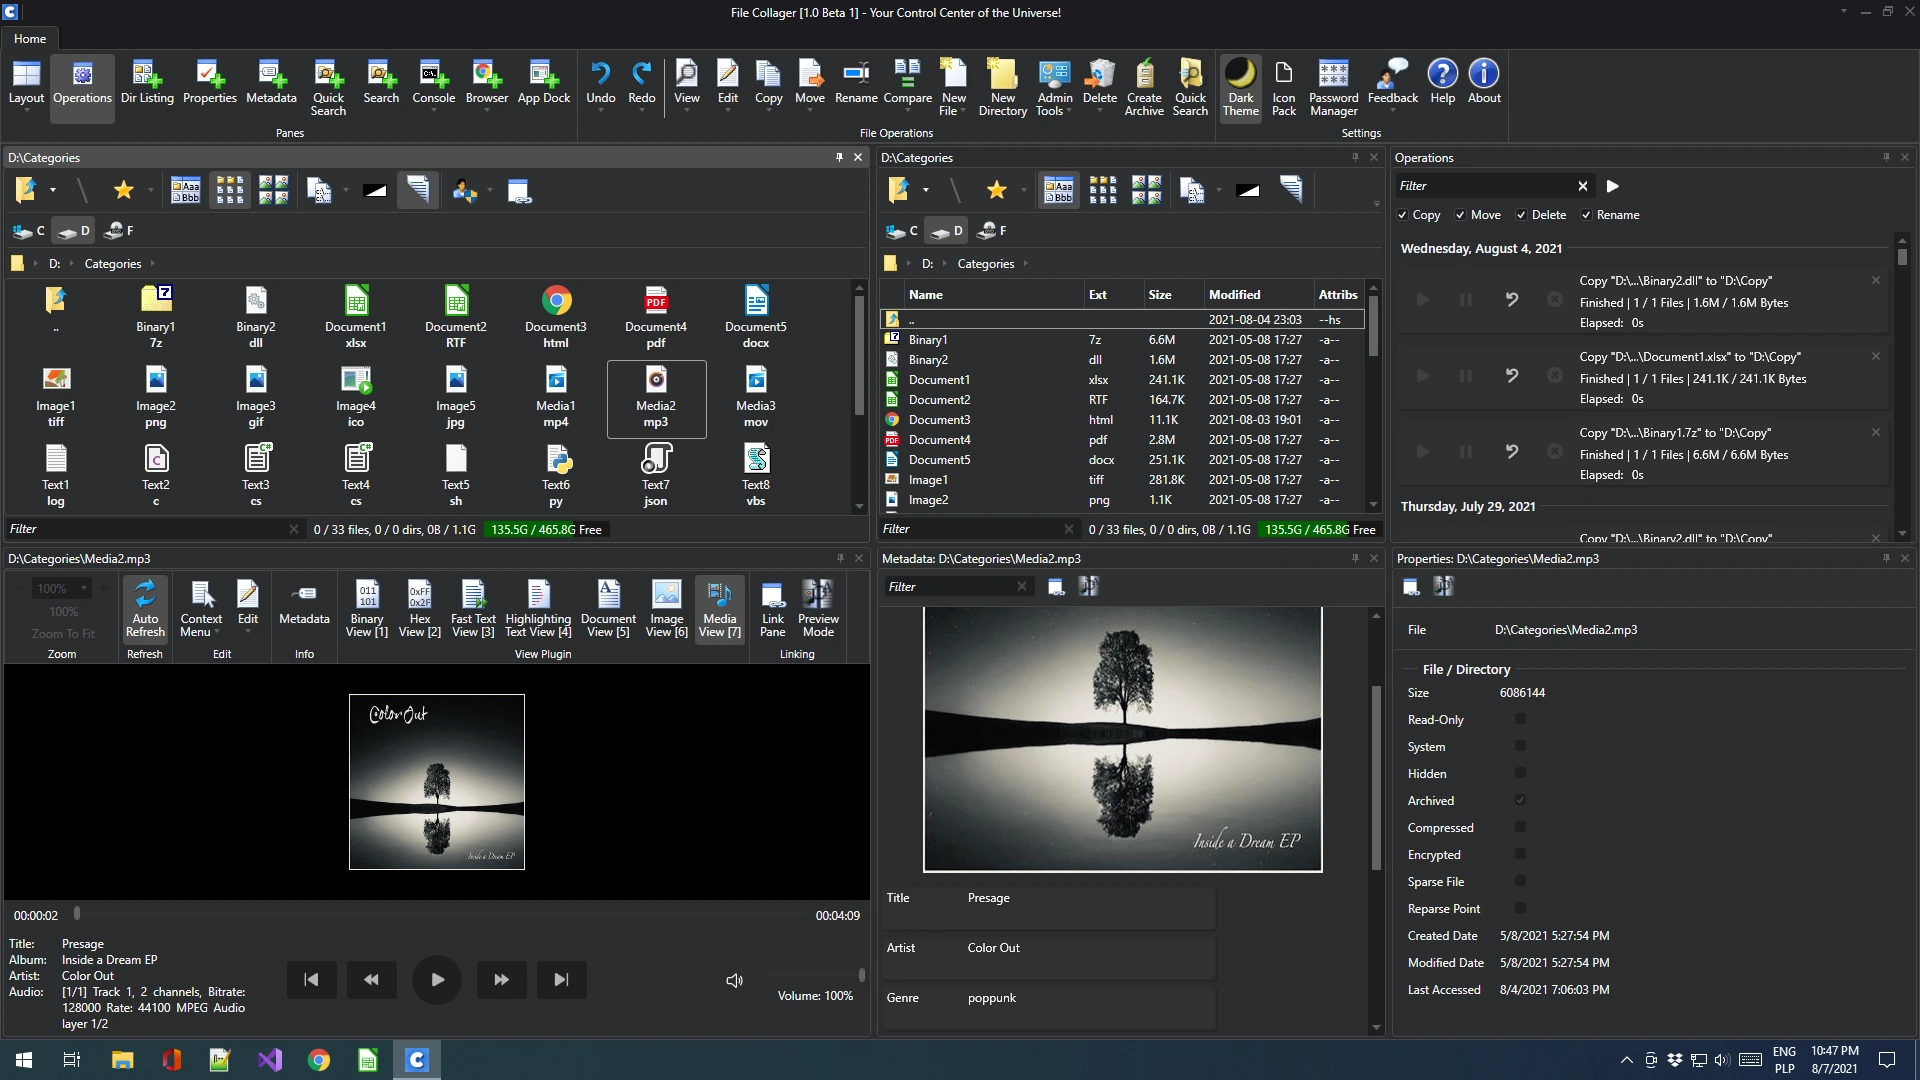Viewport: 1920px width, 1080px height.
Task: Open the Password Manager
Action: [x=1333, y=87]
